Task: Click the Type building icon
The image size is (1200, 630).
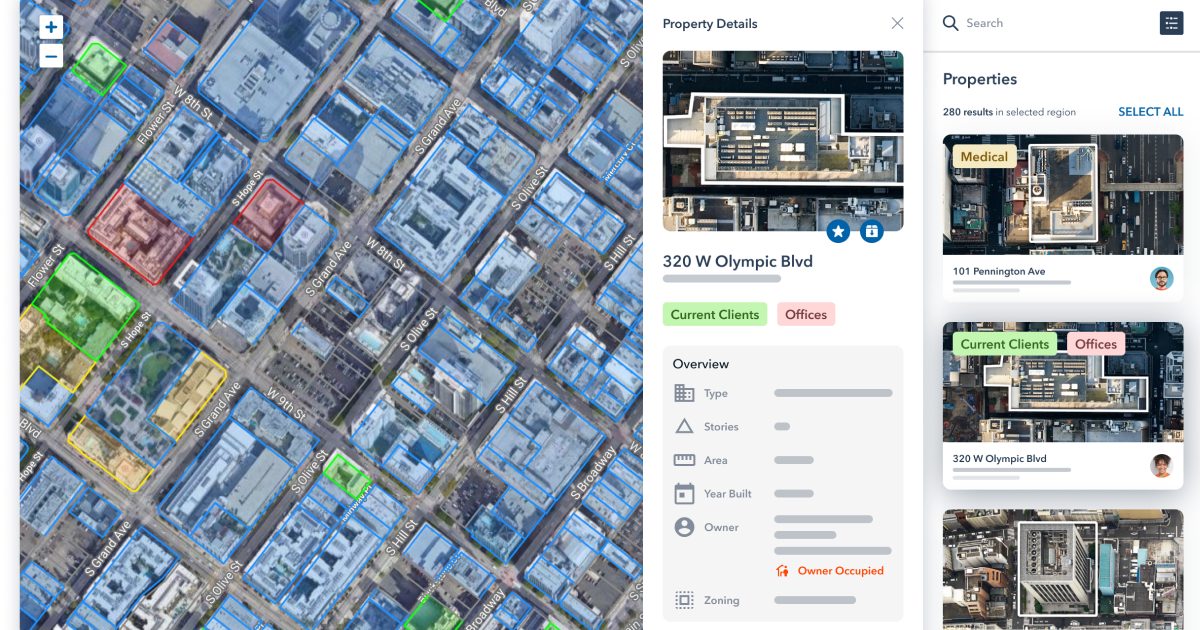Action: coord(684,393)
